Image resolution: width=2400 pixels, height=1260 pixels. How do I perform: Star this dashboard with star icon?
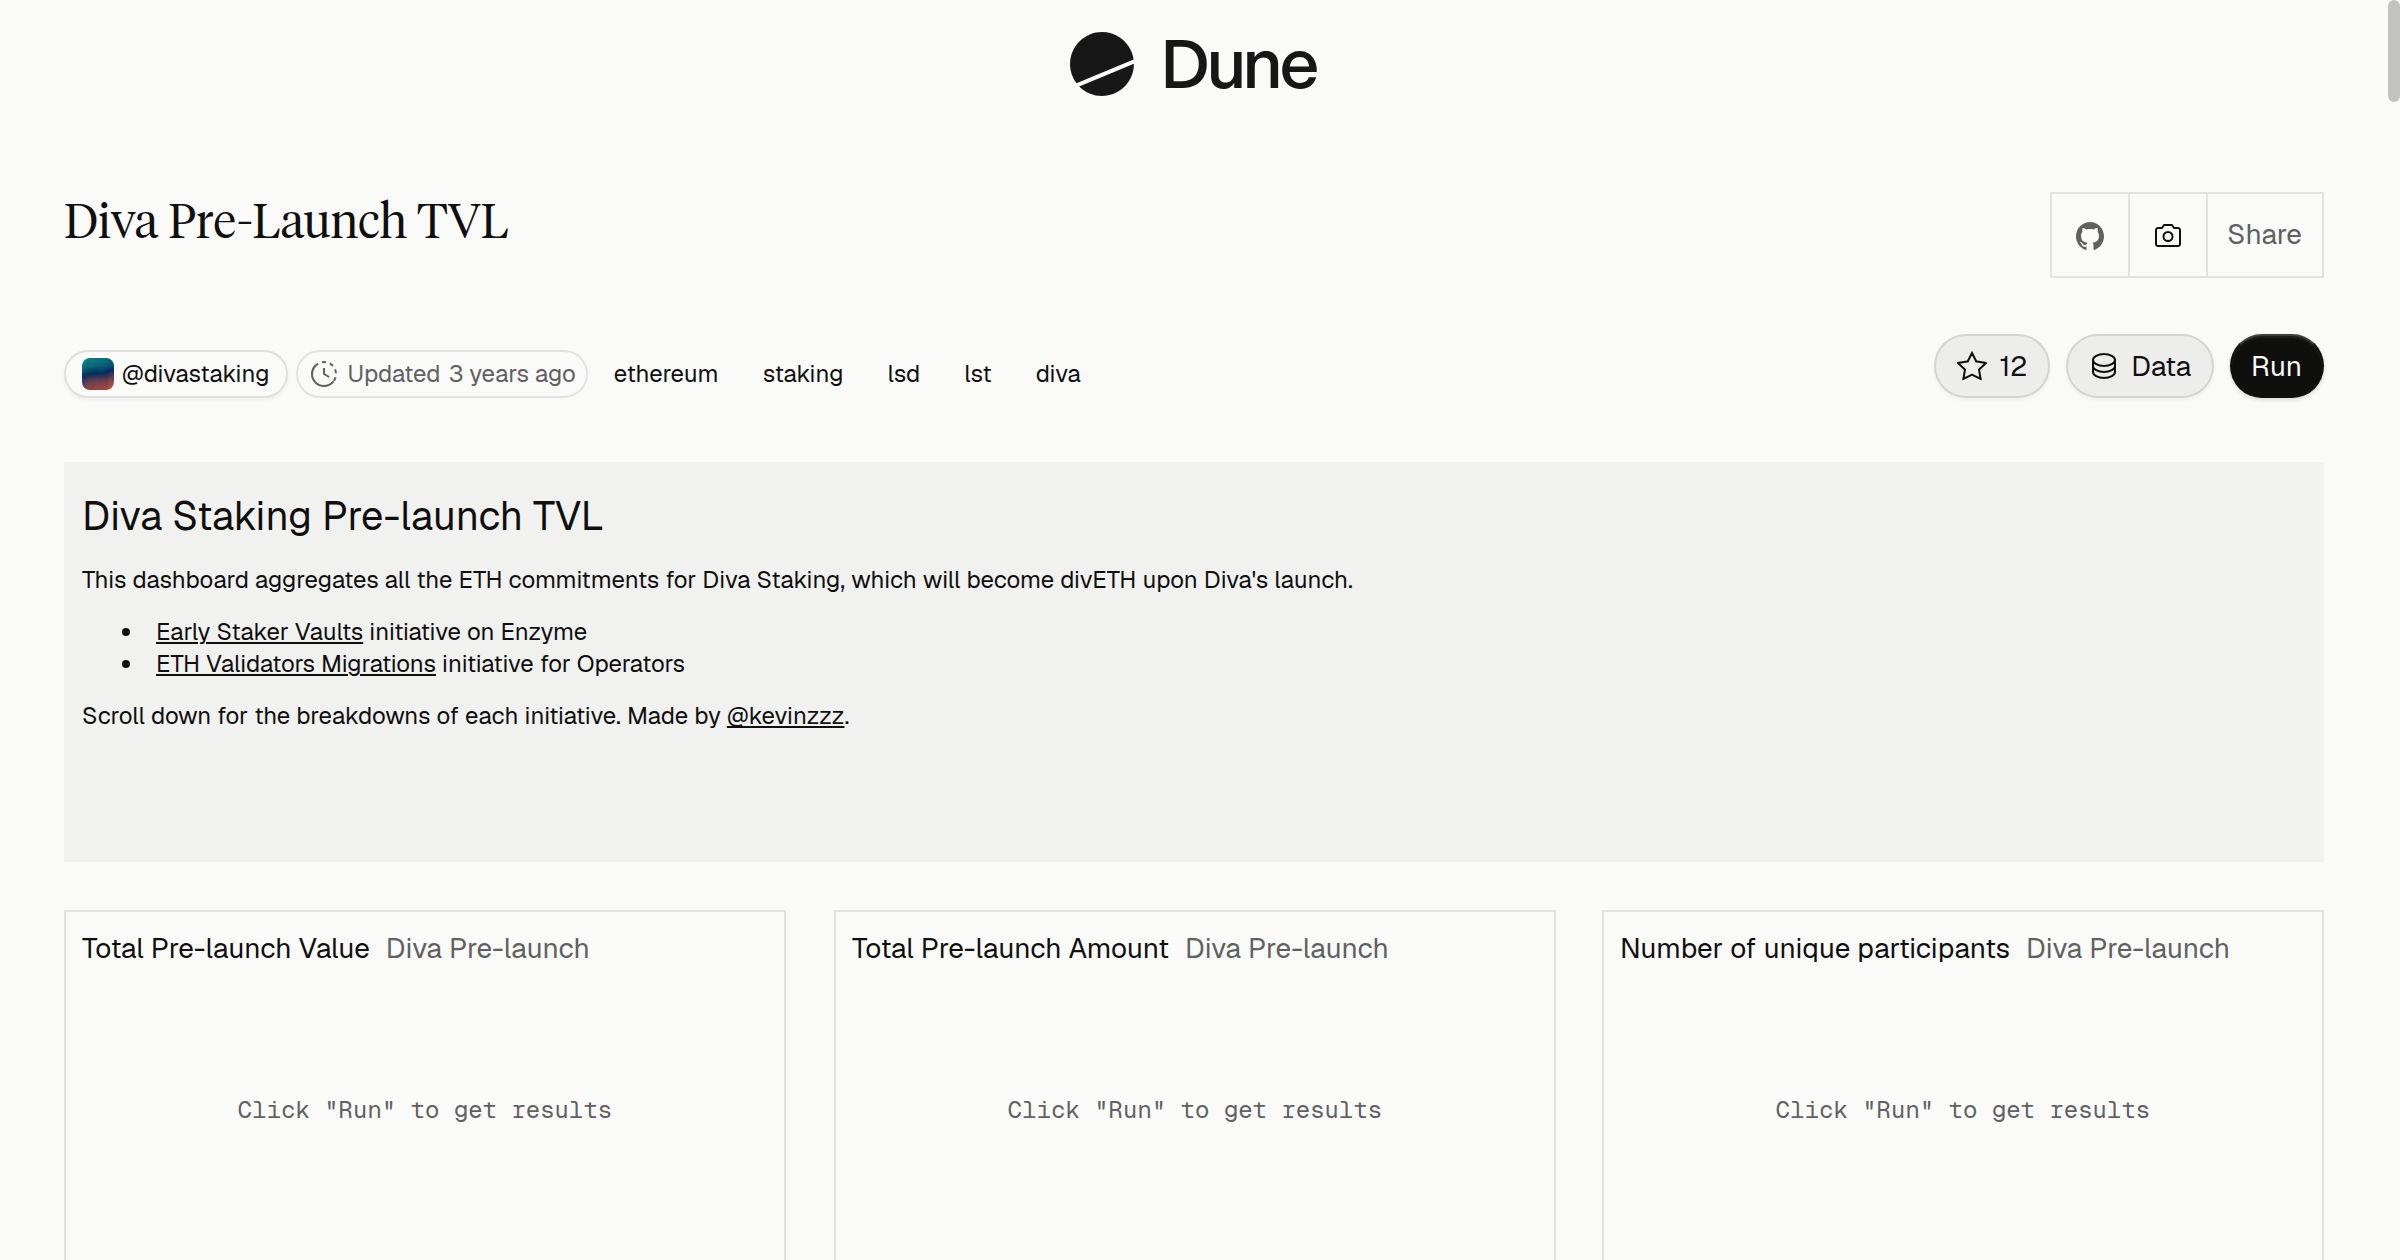[1971, 366]
